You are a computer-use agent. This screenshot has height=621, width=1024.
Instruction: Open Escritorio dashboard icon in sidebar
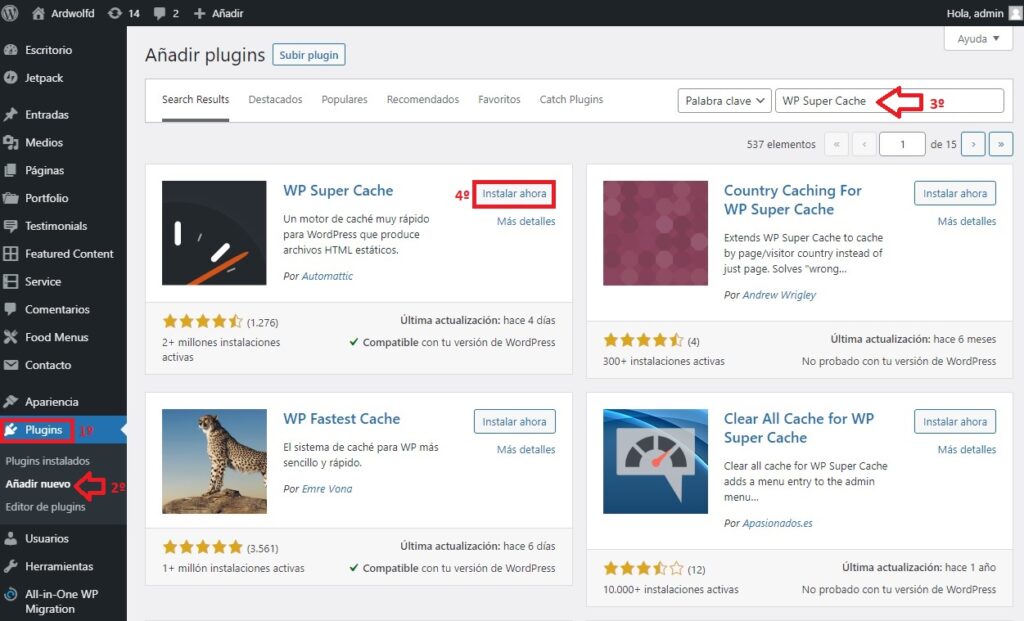[x=10, y=50]
